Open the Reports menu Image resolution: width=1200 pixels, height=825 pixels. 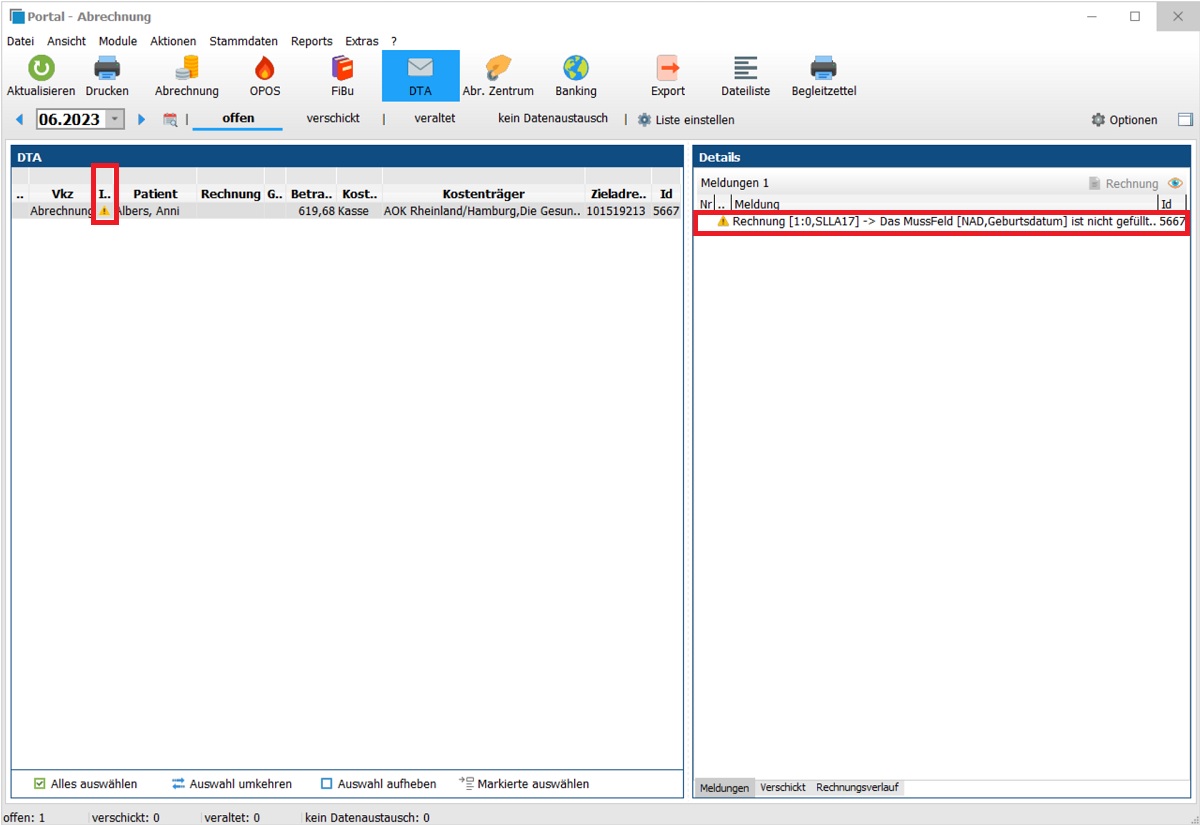[312, 41]
